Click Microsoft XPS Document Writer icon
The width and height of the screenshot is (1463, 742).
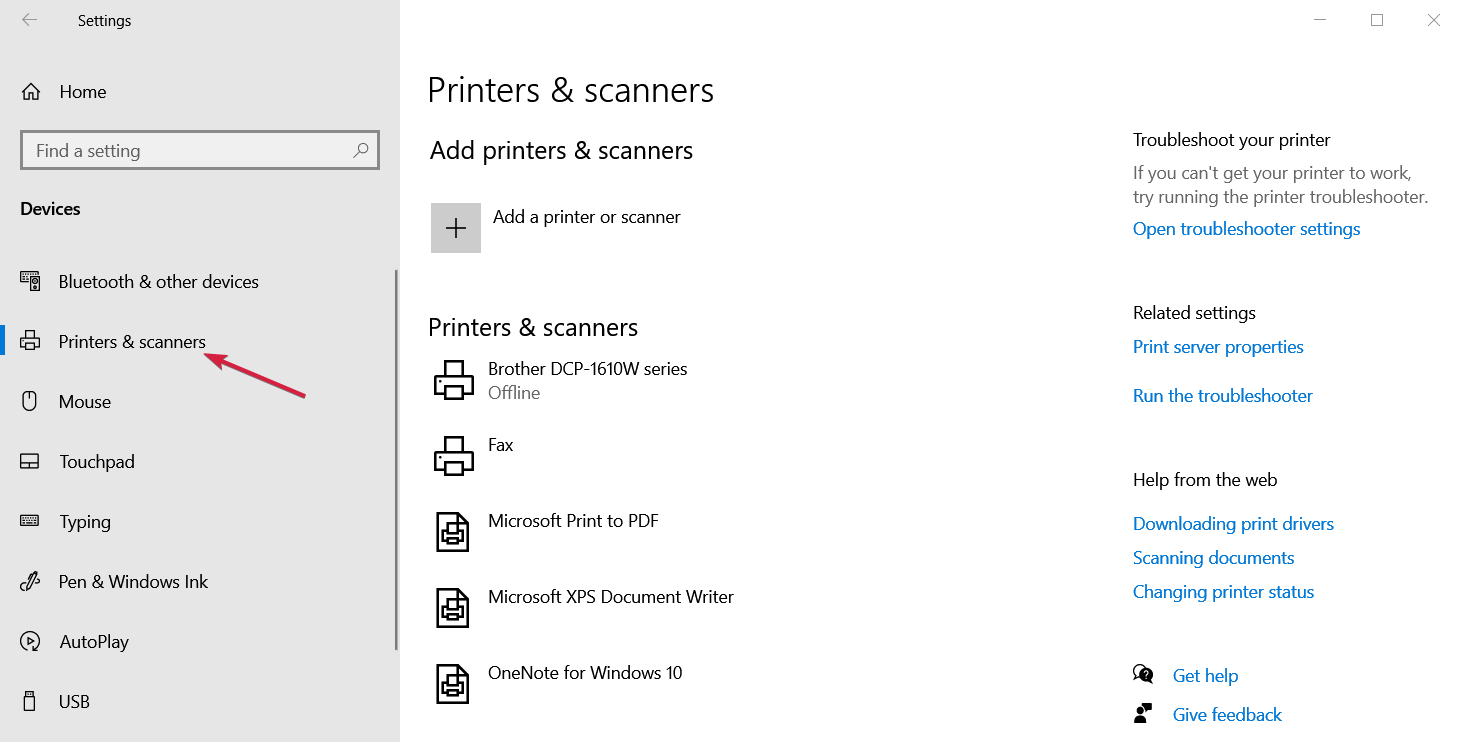[x=453, y=608]
